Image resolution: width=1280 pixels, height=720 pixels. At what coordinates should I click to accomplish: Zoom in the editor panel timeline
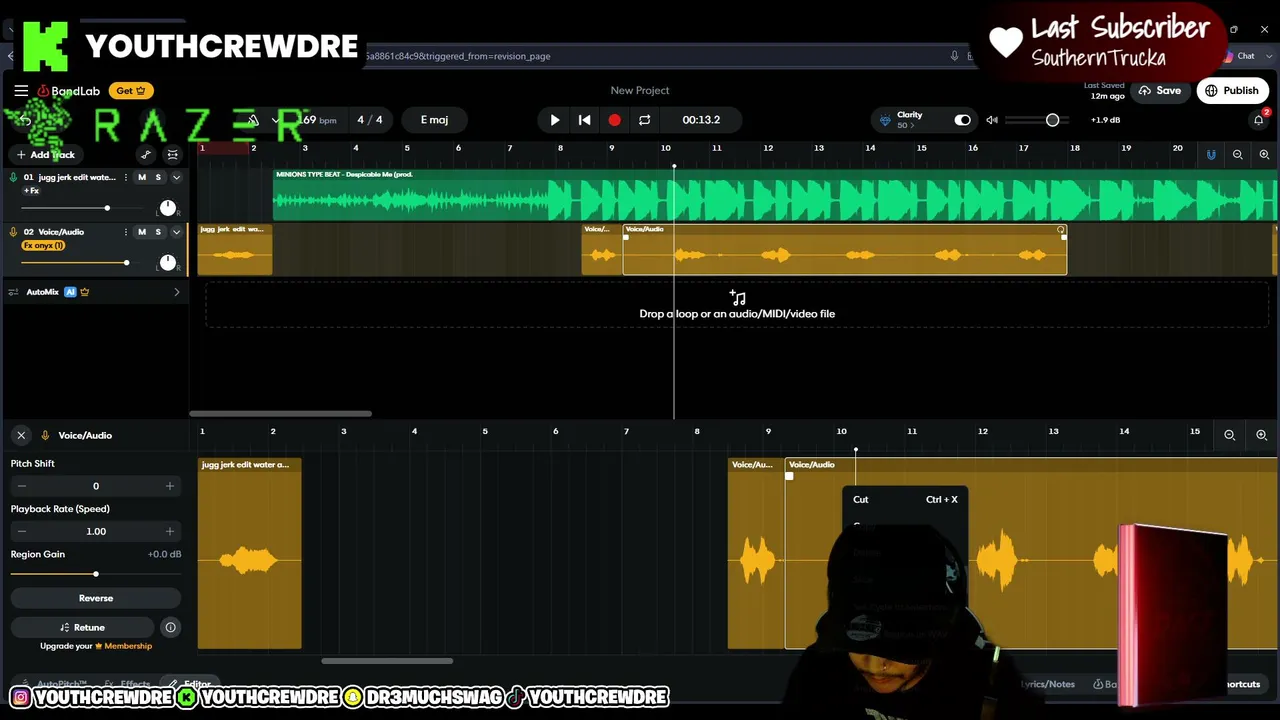tap(1261, 435)
